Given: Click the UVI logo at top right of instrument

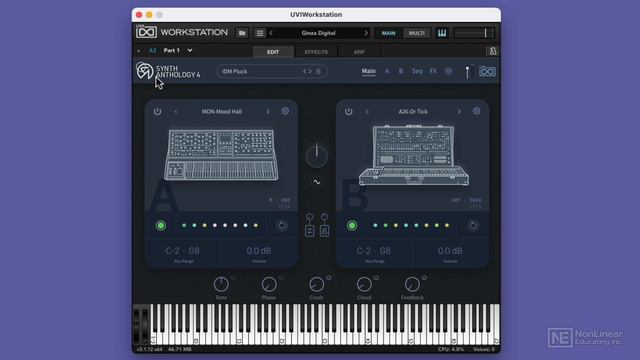Looking at the screenshot, I should (x=487, y=71).
